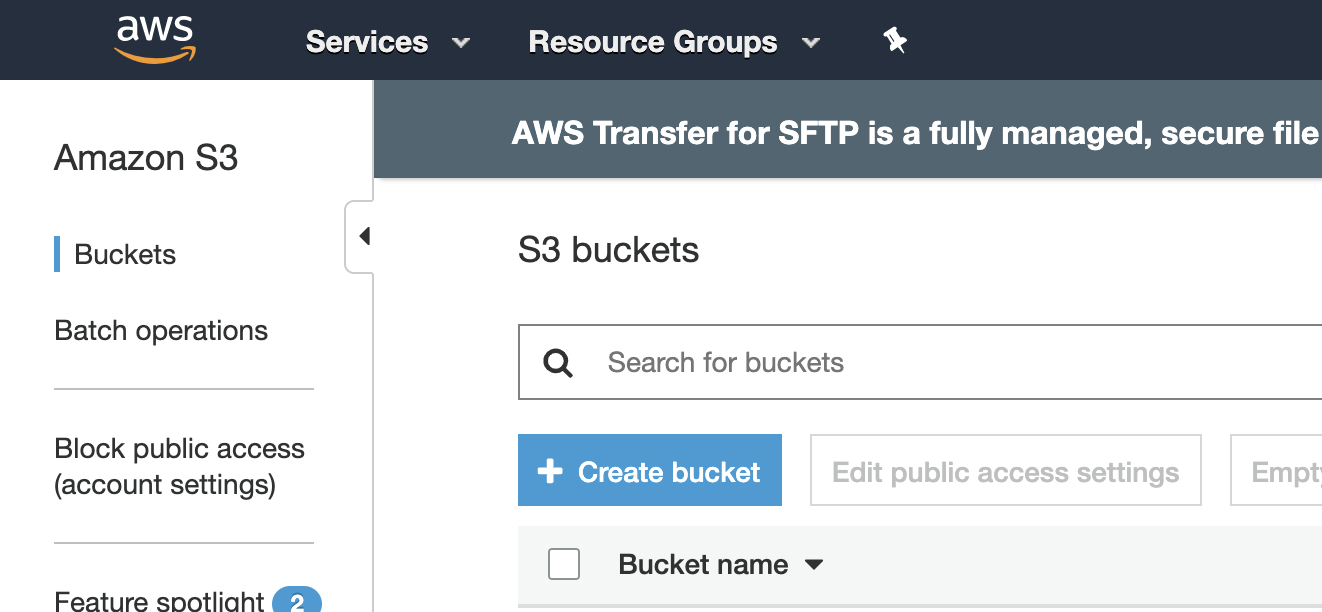Toggle the select-all buckets checkbox

(x=564, y=564)
